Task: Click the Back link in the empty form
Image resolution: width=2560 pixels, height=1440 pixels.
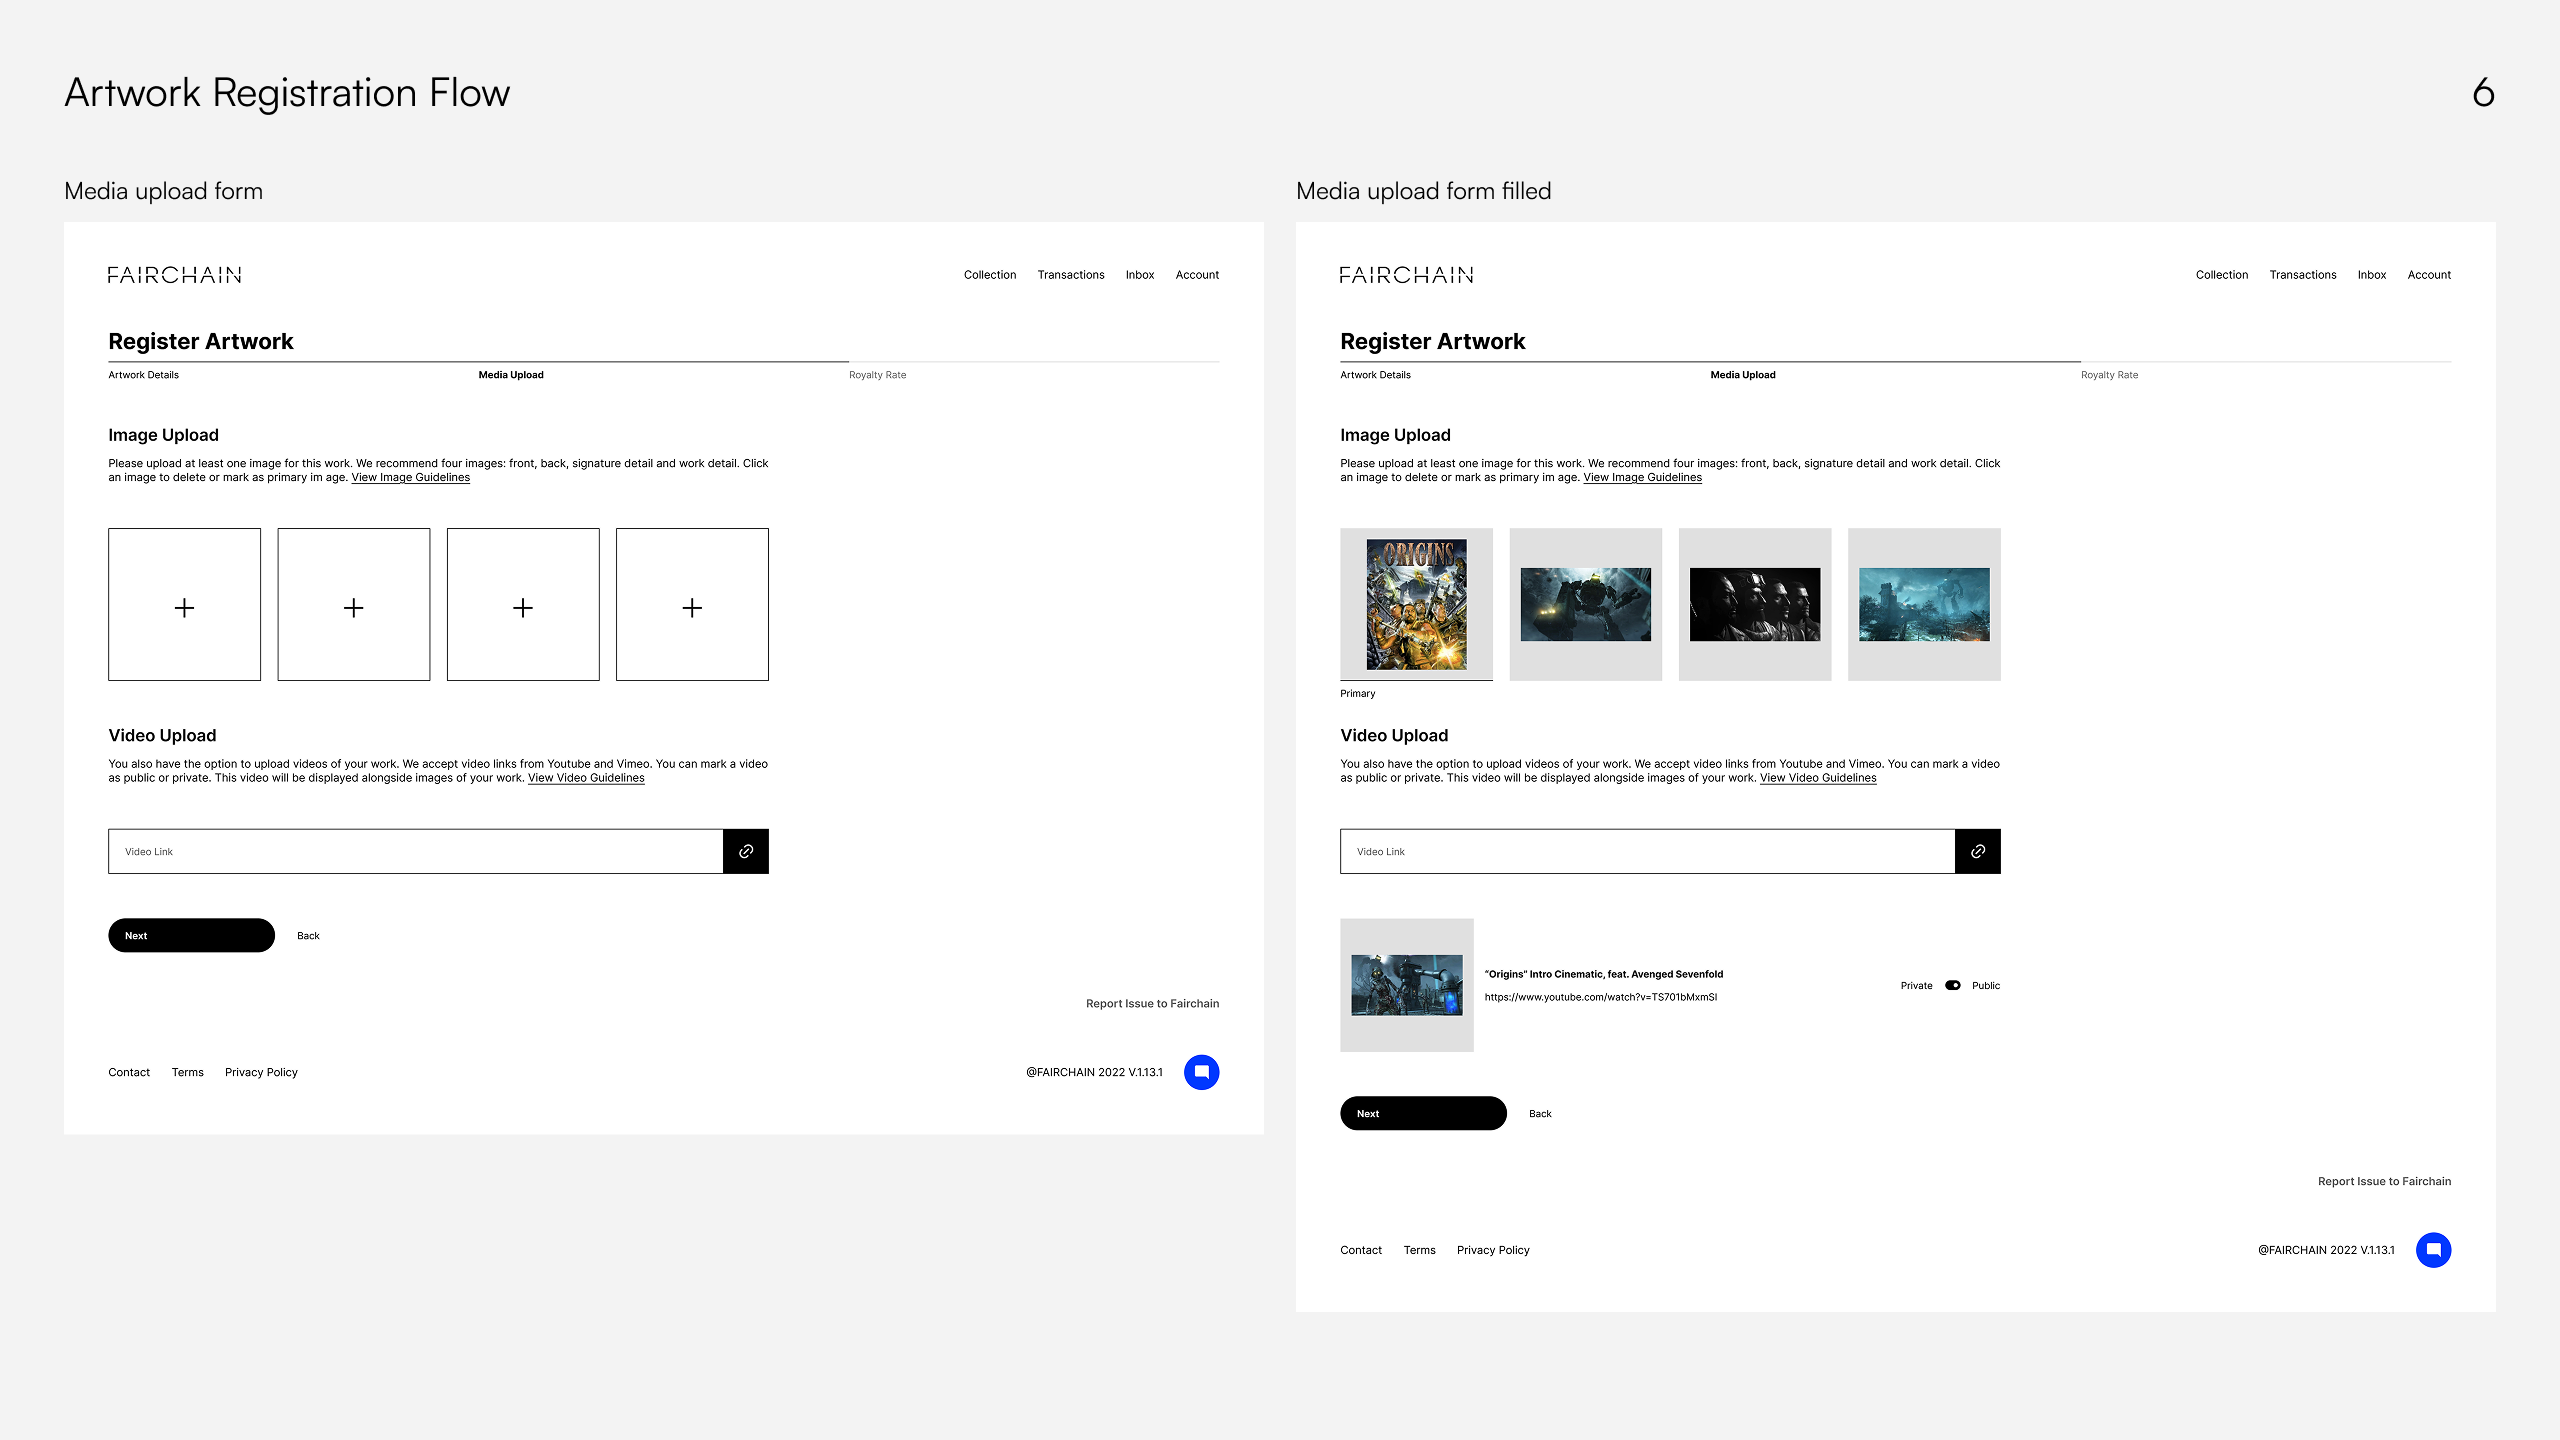Action: point(308,936)
